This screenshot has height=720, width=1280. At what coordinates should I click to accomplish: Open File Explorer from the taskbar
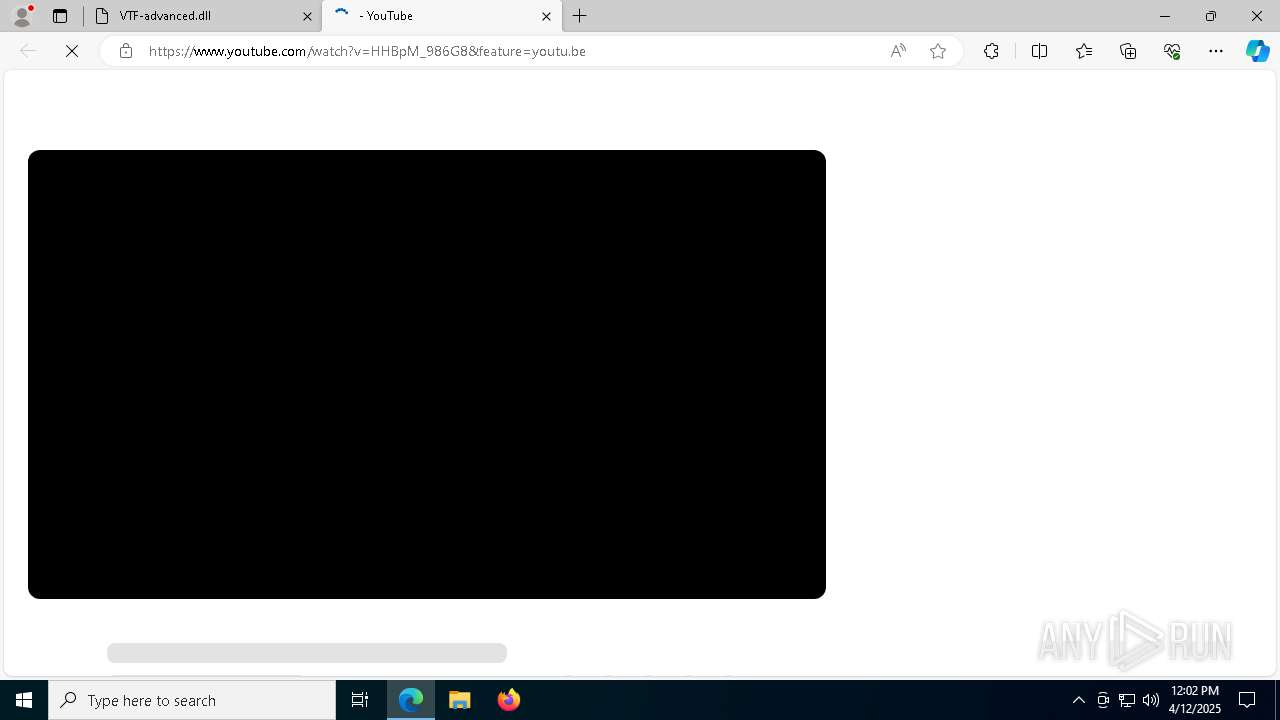click(460, 700)
